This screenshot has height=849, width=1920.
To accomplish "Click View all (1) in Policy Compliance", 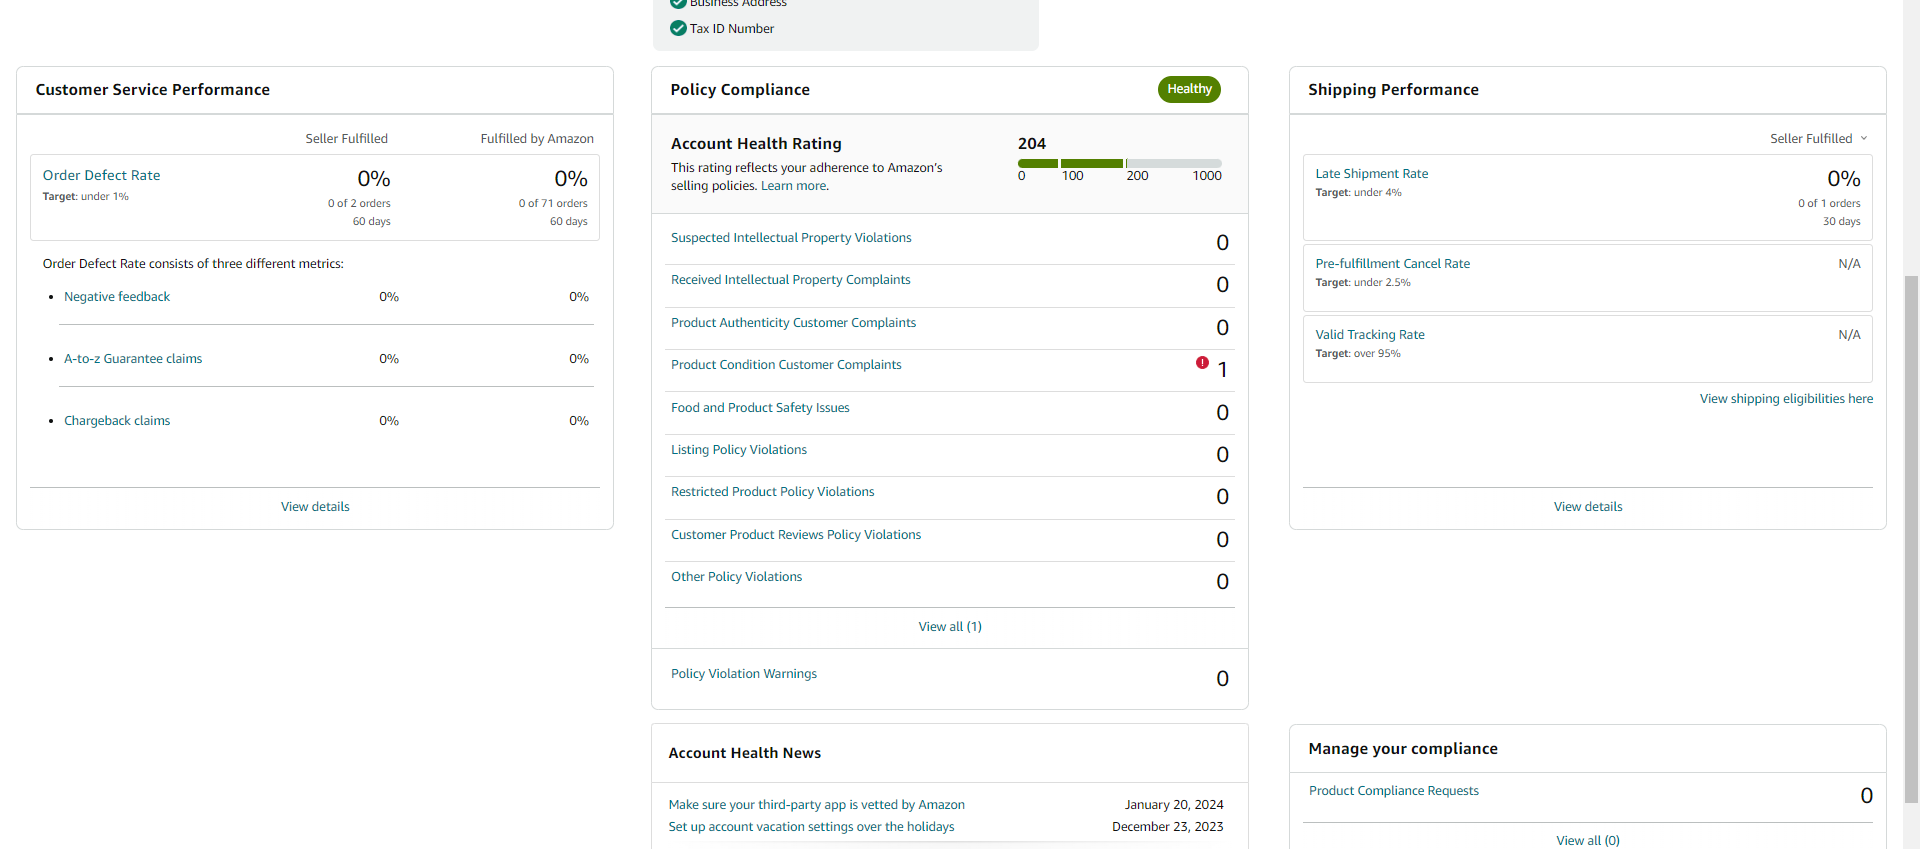I will [950, 627].
